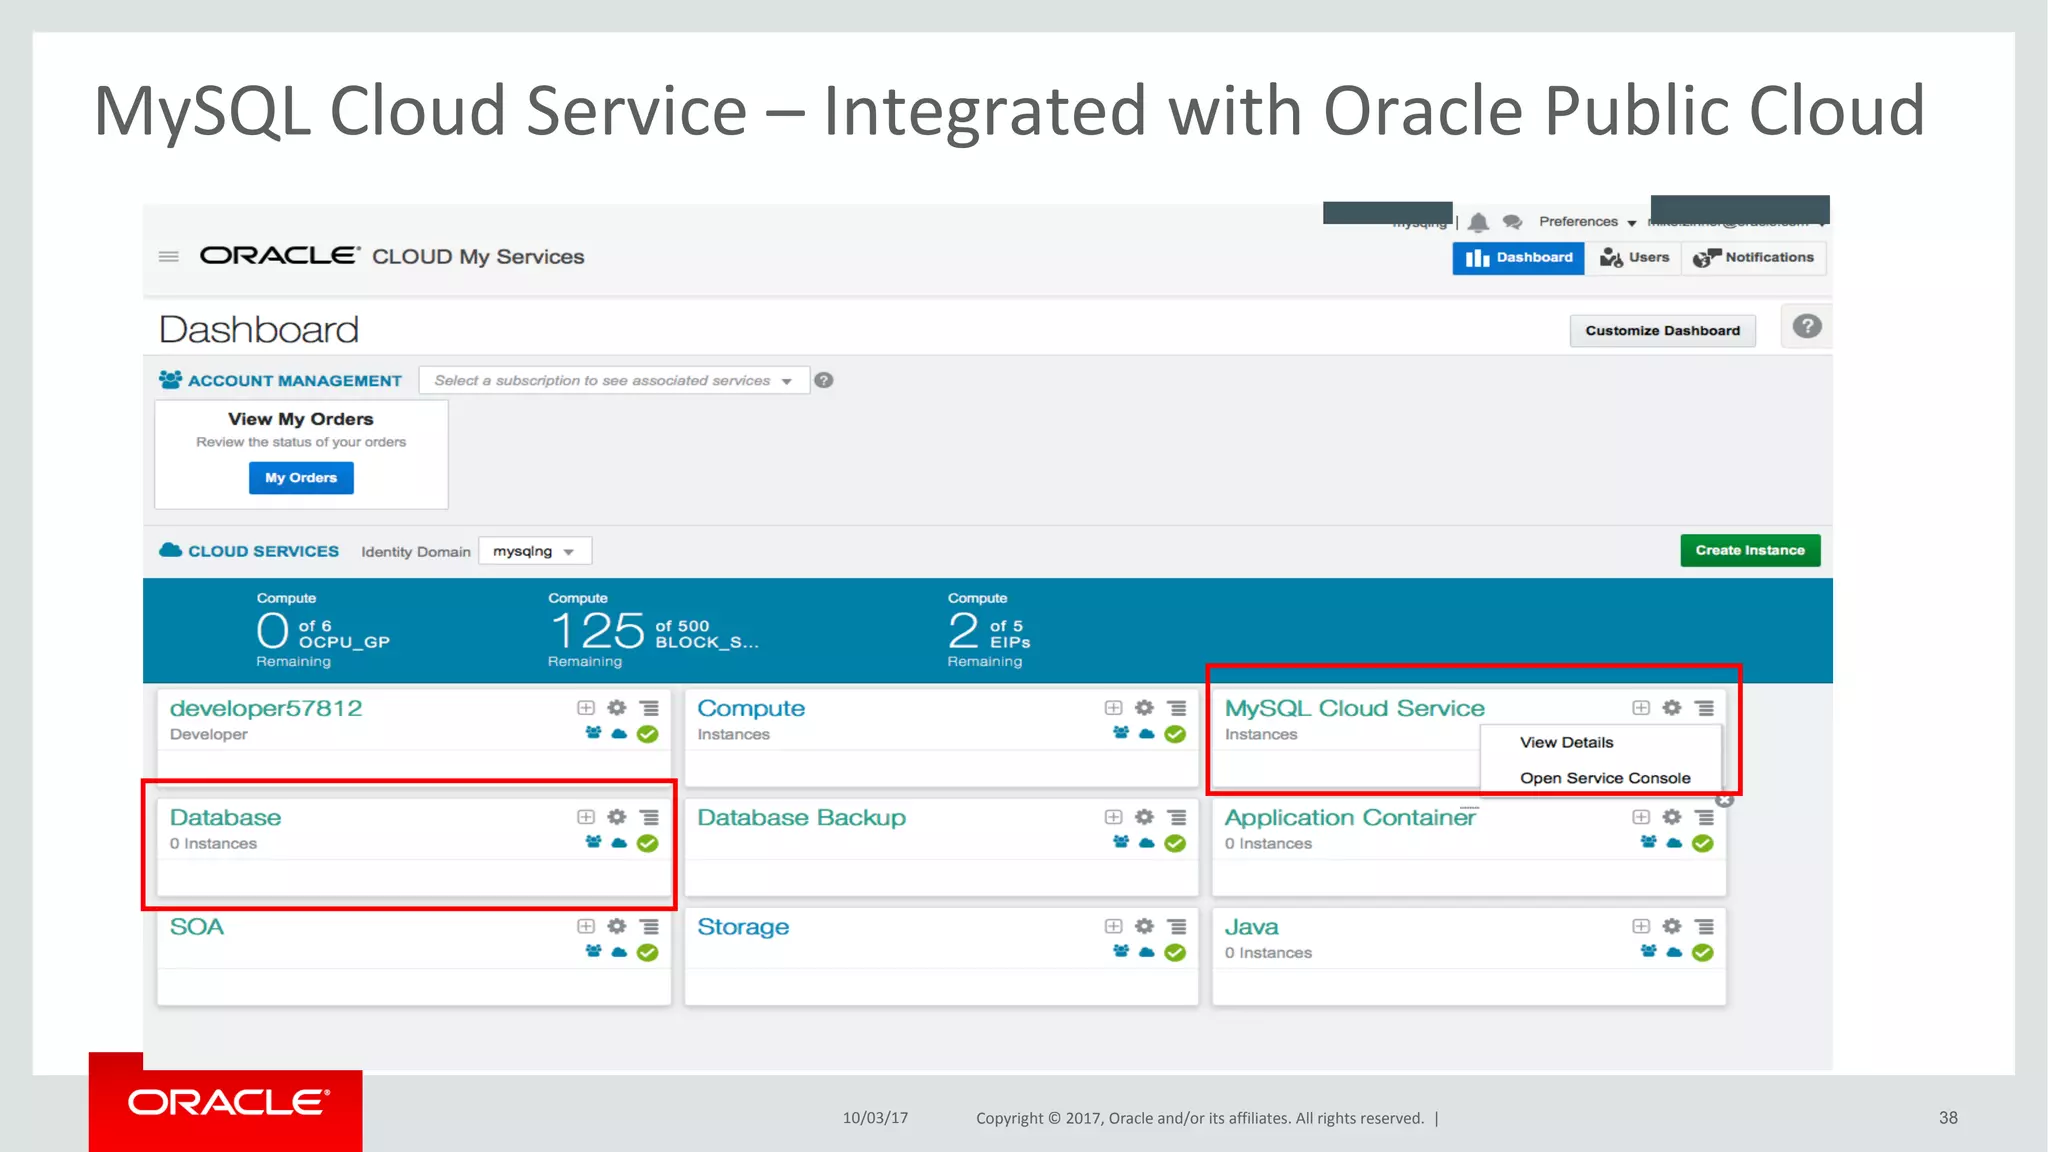
Task: Expand MySQL Cloud Service tile plus icon
Action: (1641, 708)
